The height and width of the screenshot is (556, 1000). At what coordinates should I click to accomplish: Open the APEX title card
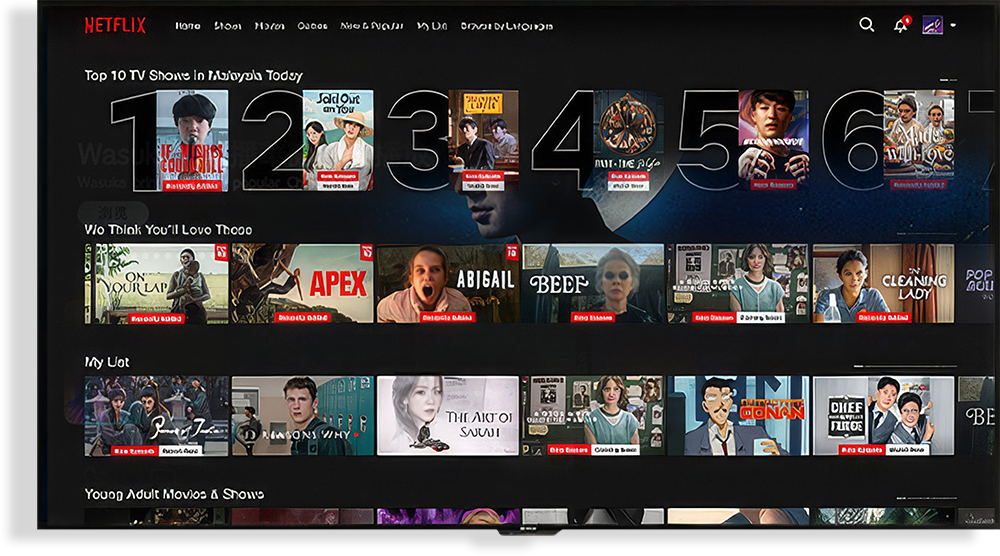[302, 284]
